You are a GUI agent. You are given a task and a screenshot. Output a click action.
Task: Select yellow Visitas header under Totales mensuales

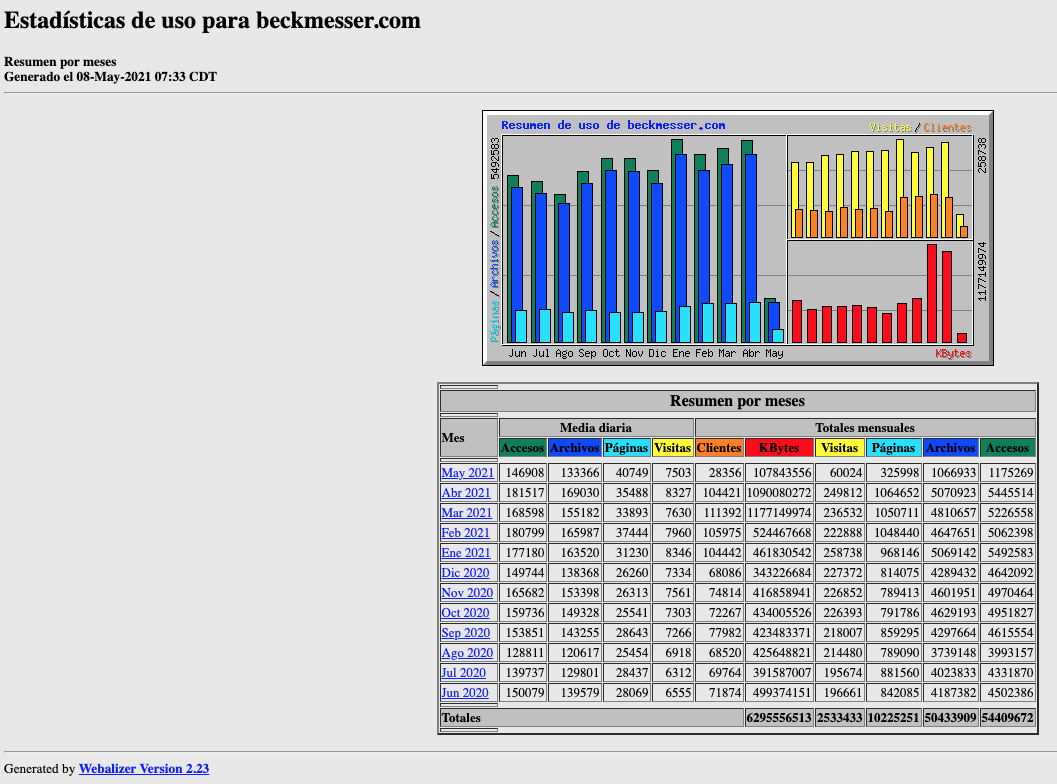tap(839, 448)
